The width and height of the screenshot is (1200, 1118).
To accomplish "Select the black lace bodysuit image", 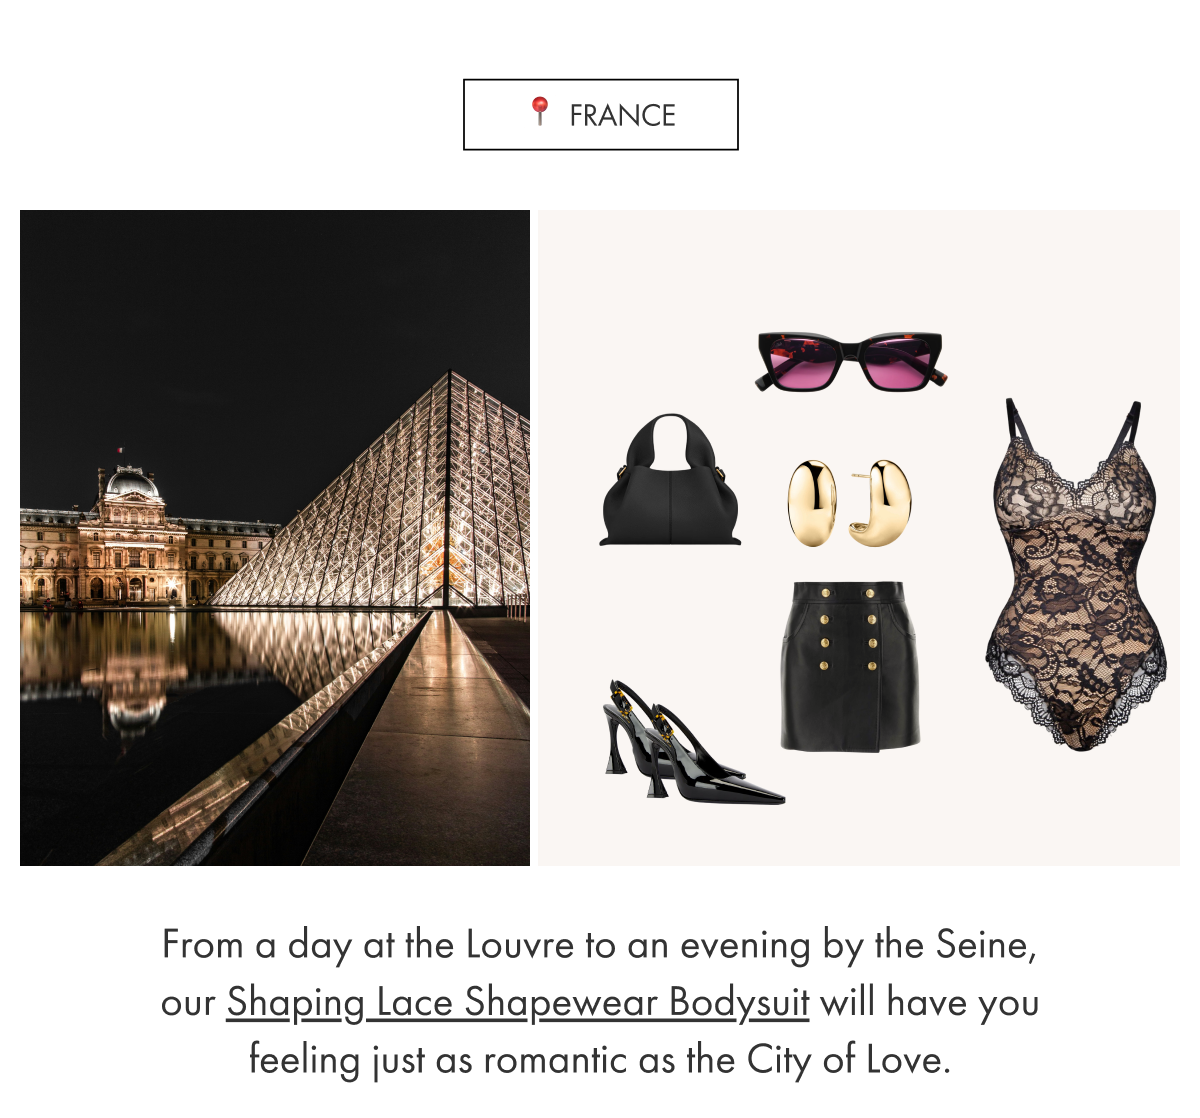I will tap(1076, 574).
